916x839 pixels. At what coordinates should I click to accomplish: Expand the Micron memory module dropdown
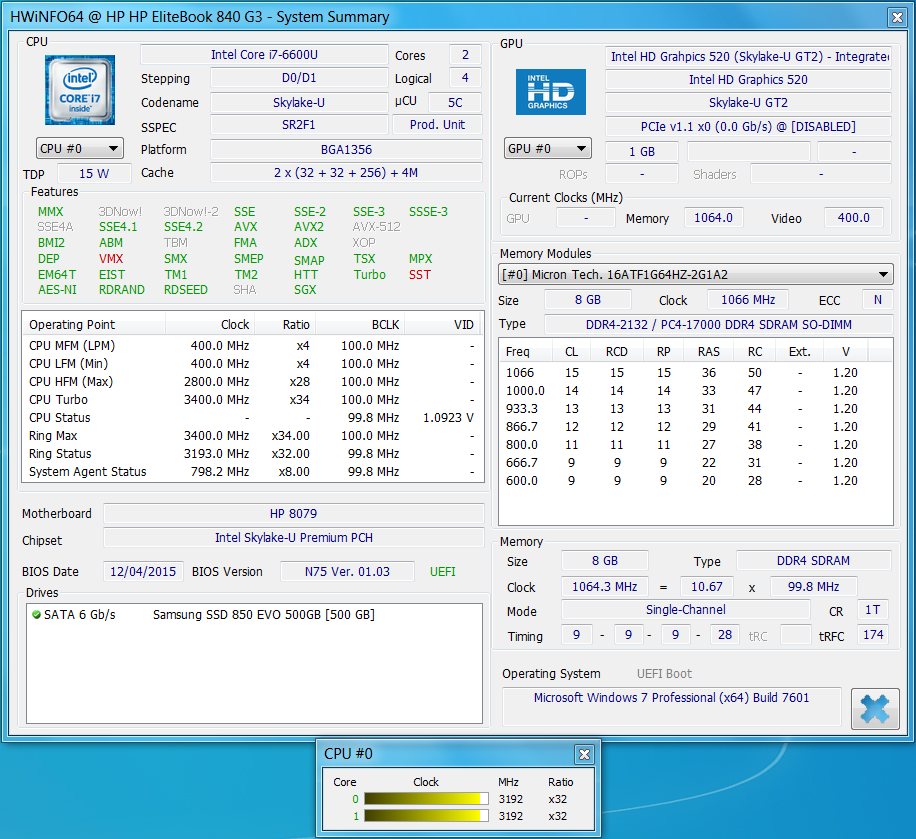pos(696,275)
